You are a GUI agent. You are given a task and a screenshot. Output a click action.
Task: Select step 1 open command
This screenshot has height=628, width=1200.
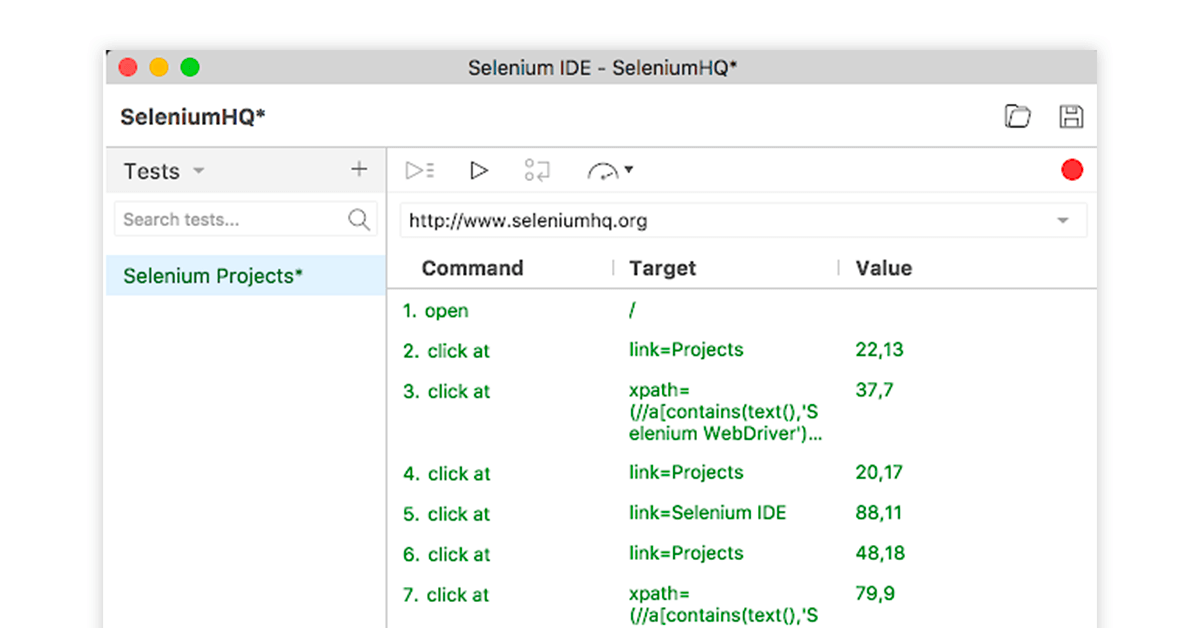(x=436, y=311)
